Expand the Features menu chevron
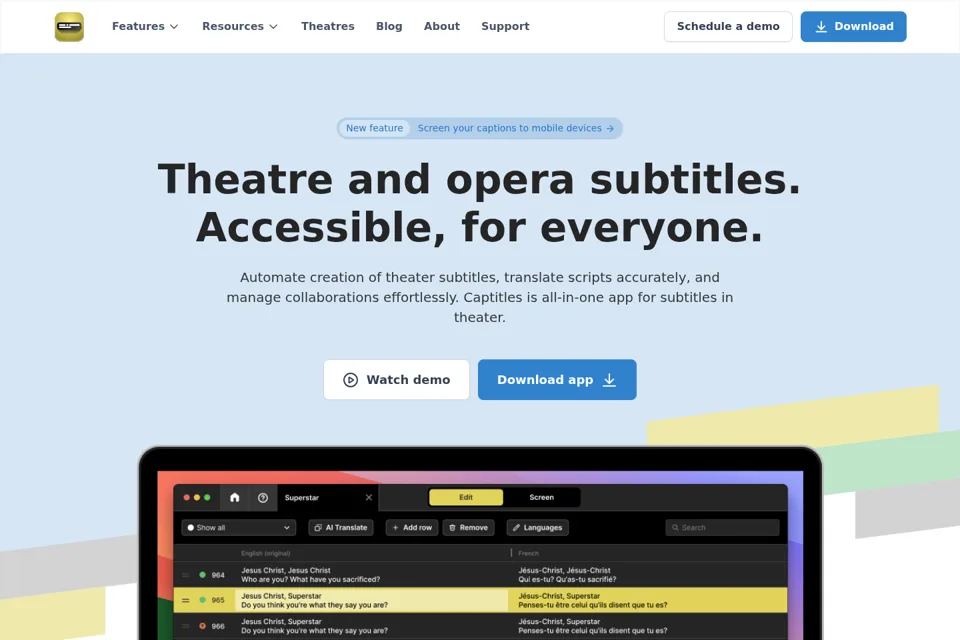Viewport: 960px width, 640px height. coord(174,27)
